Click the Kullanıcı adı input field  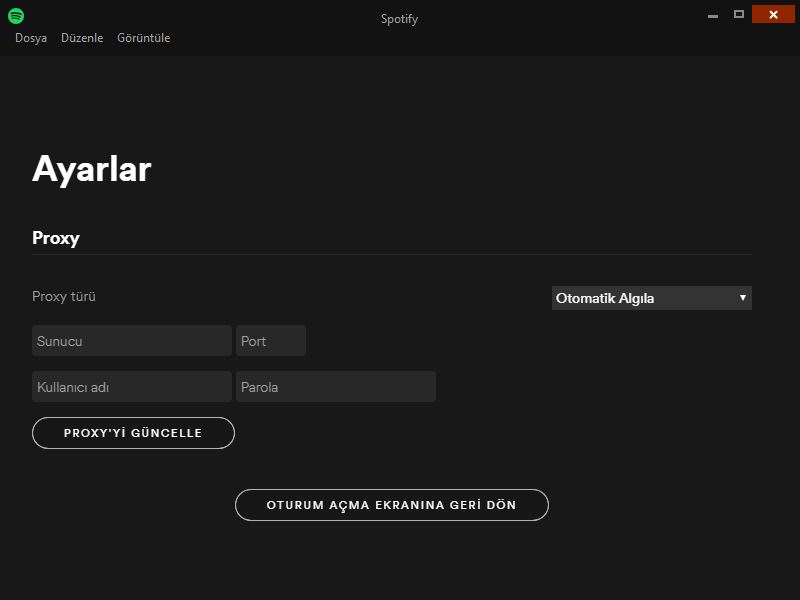(132, 387)
